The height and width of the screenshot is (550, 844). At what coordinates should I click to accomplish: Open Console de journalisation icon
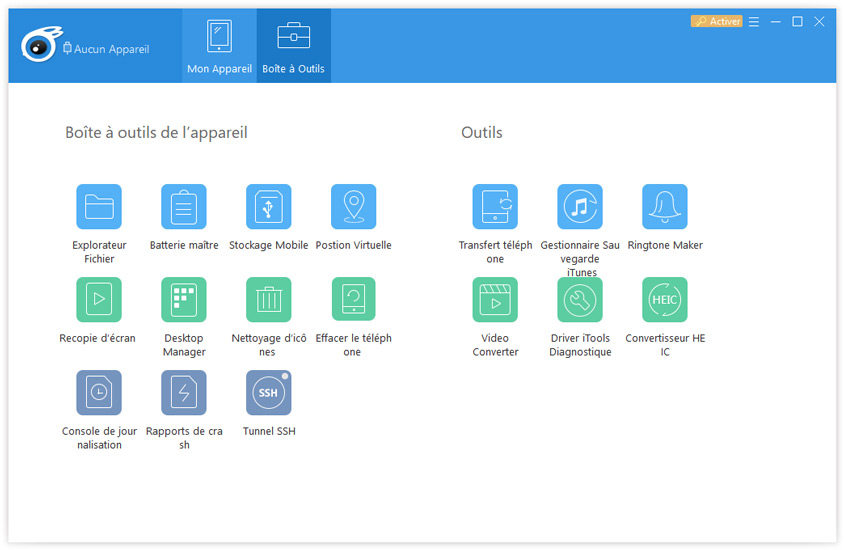pos(99,393)
